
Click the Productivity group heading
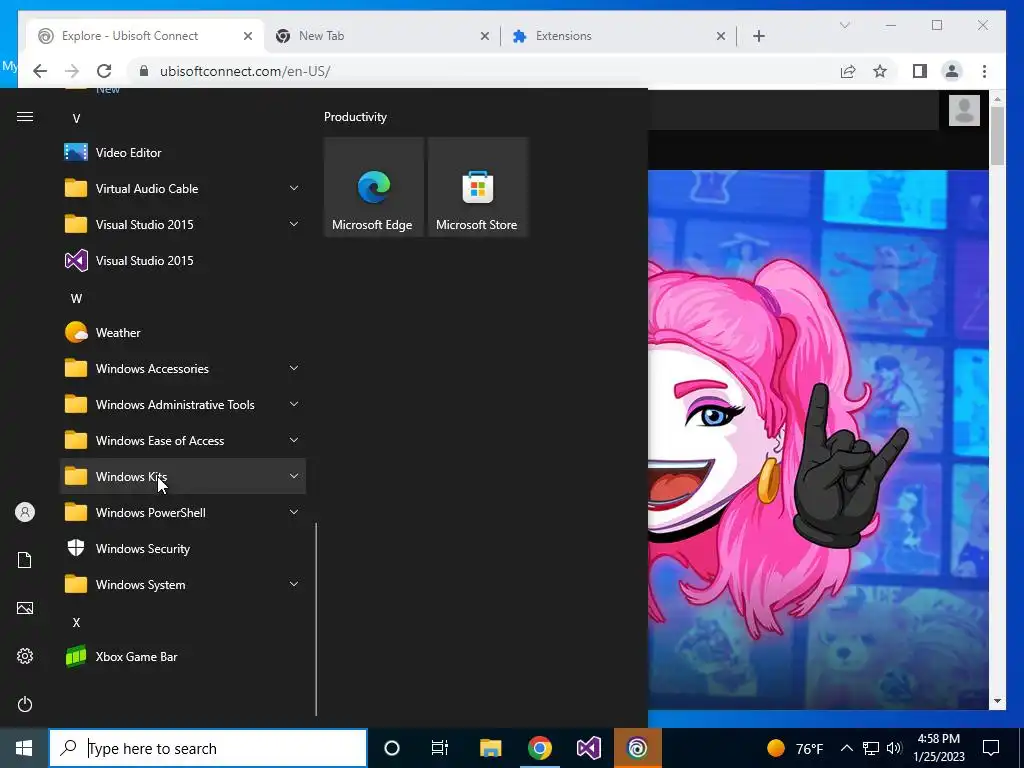[x=355, y=117]
